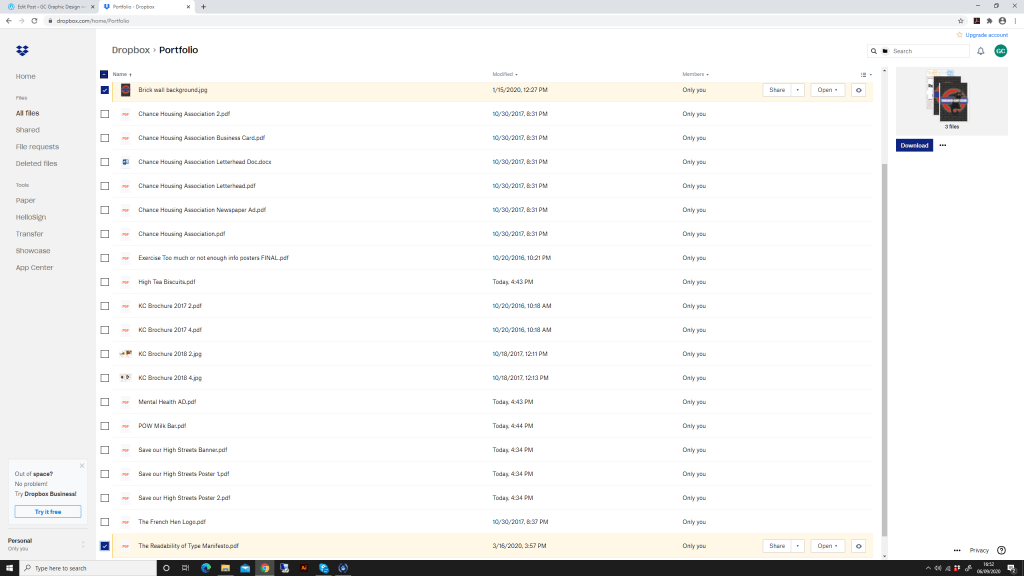
Task: Click the blue Download button
Action: point(914,145)
